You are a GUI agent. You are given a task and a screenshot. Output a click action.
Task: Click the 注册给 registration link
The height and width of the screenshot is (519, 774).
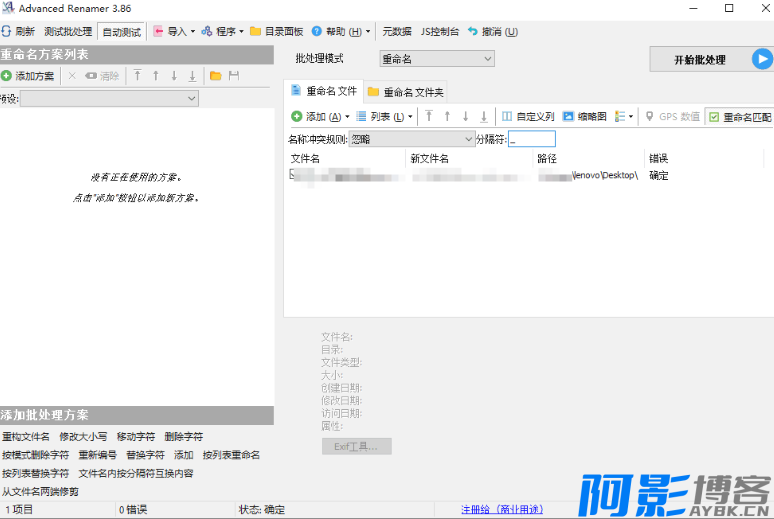pos(500,509)
